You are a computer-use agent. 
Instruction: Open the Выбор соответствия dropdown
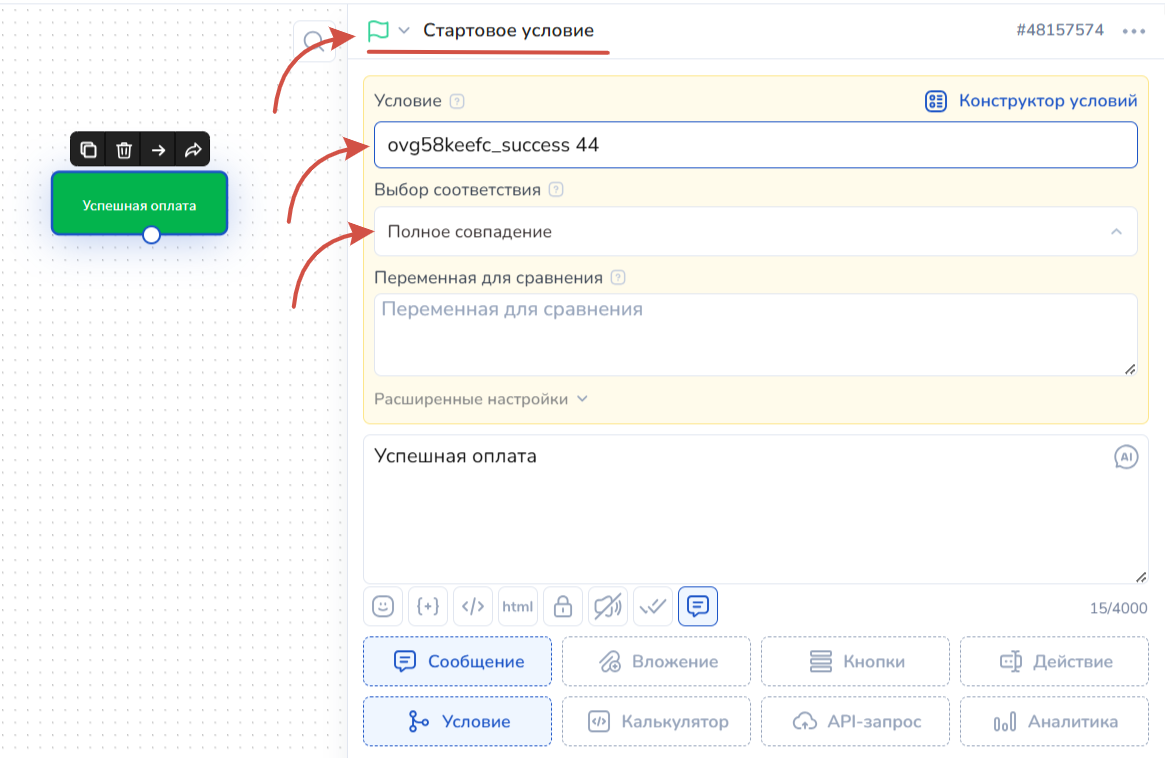coord(755,232)
